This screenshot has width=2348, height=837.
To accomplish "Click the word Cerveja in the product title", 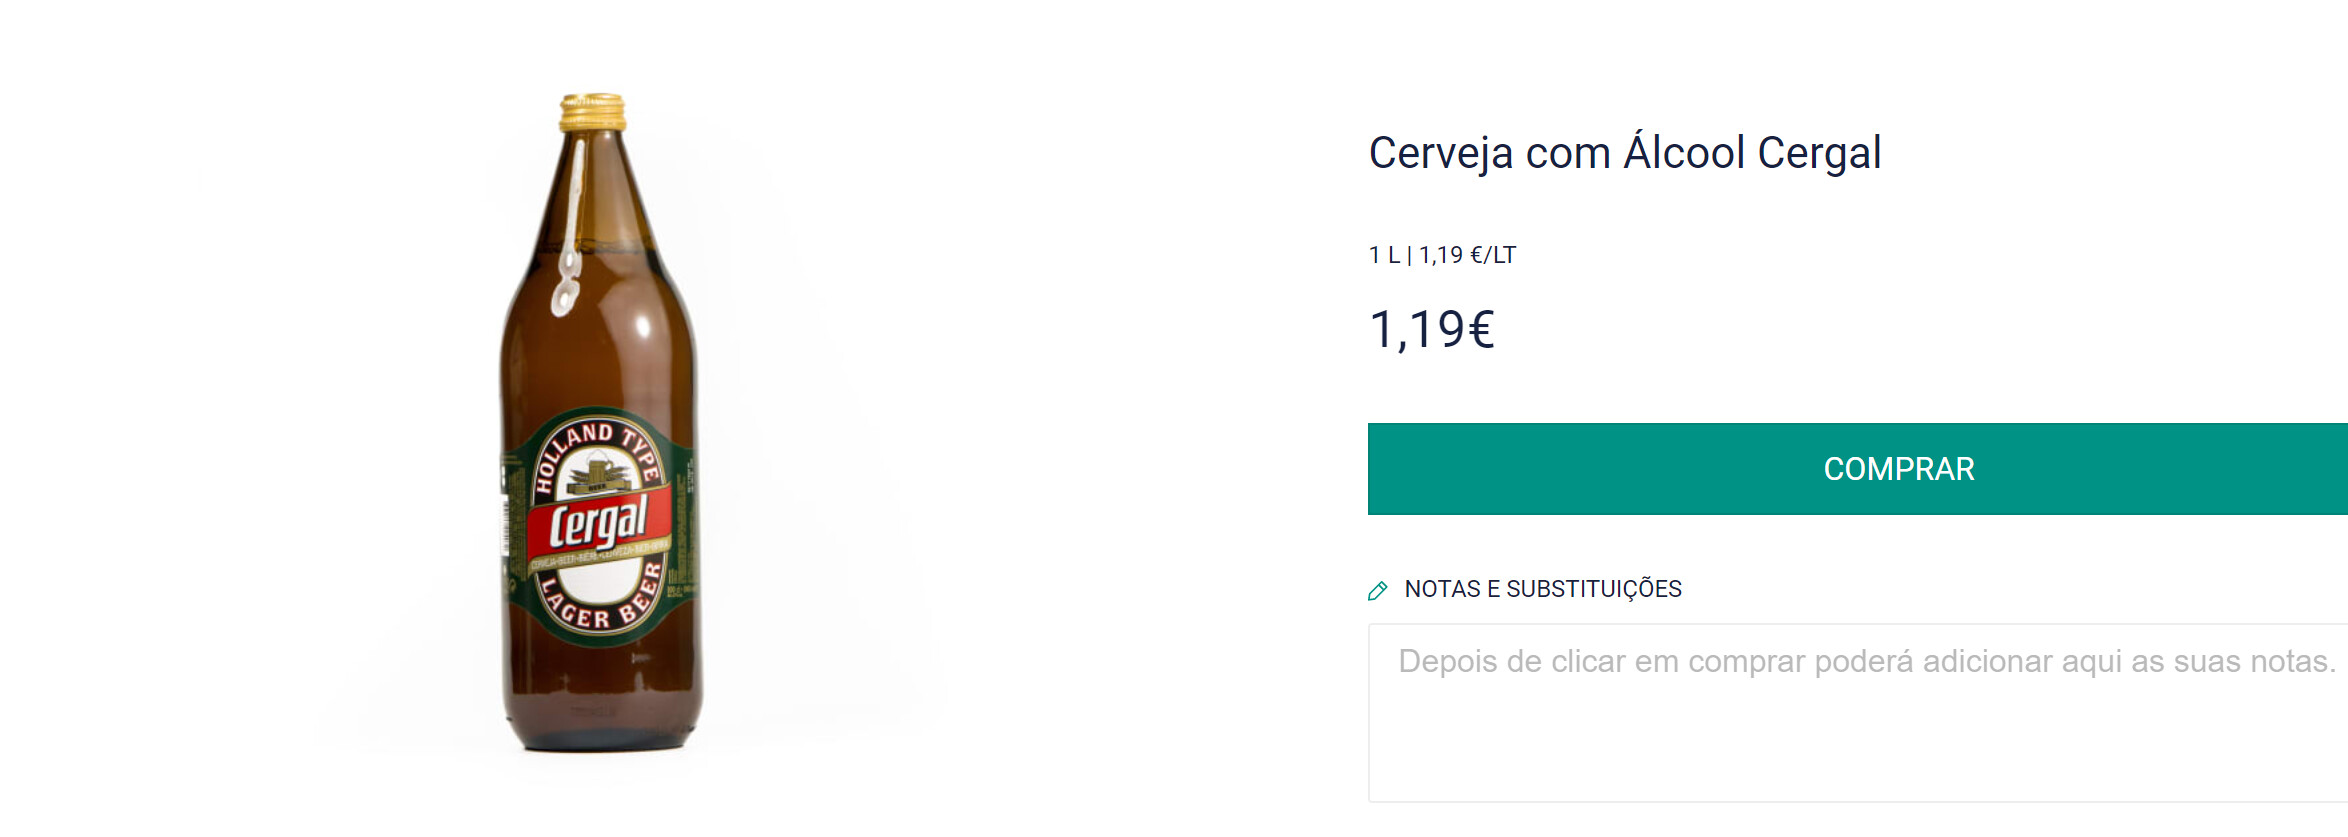I will (1440, 153).
